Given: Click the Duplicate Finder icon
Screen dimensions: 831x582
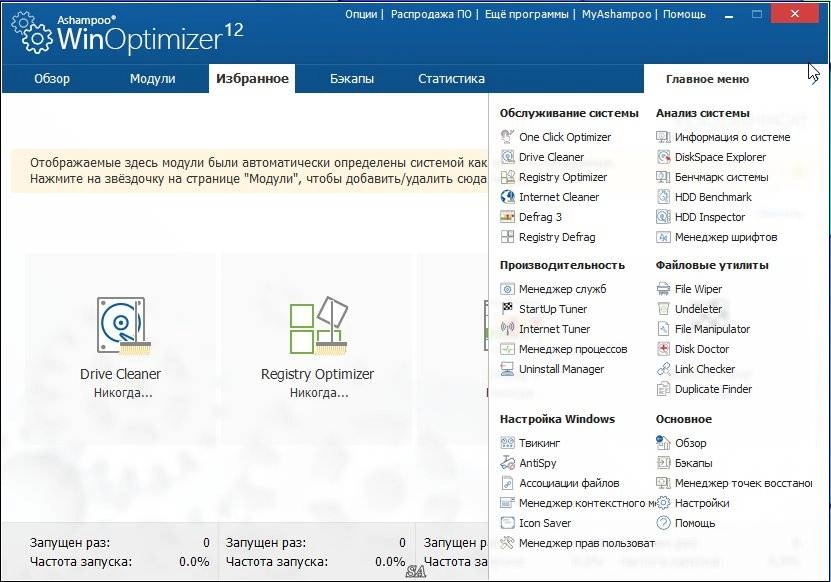Looking at the screenshot, I should pos(663,389).
